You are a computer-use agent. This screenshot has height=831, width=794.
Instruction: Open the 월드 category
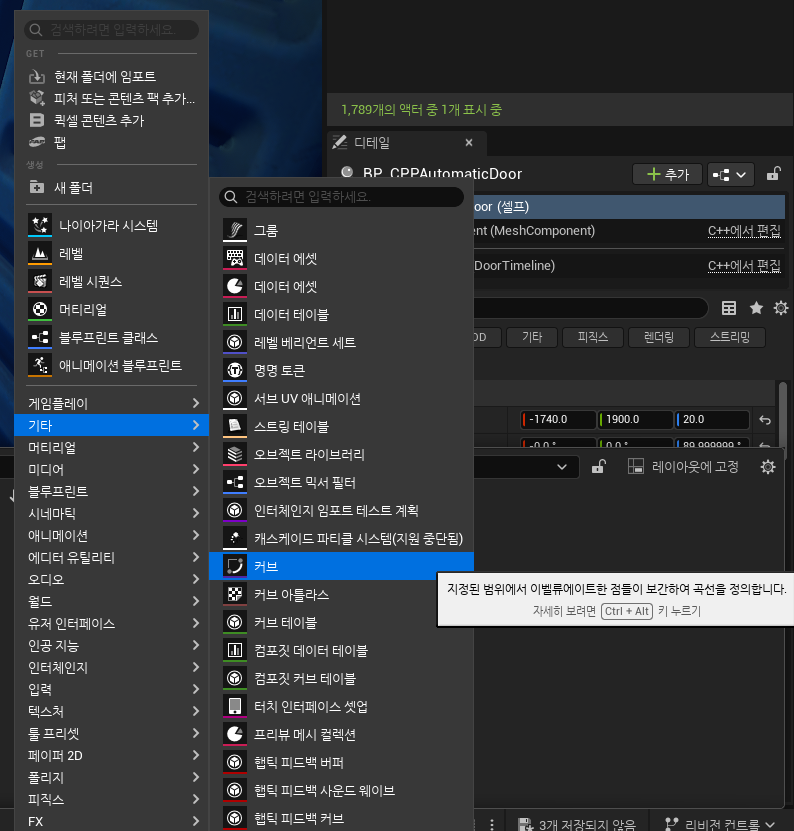(111, 602)
